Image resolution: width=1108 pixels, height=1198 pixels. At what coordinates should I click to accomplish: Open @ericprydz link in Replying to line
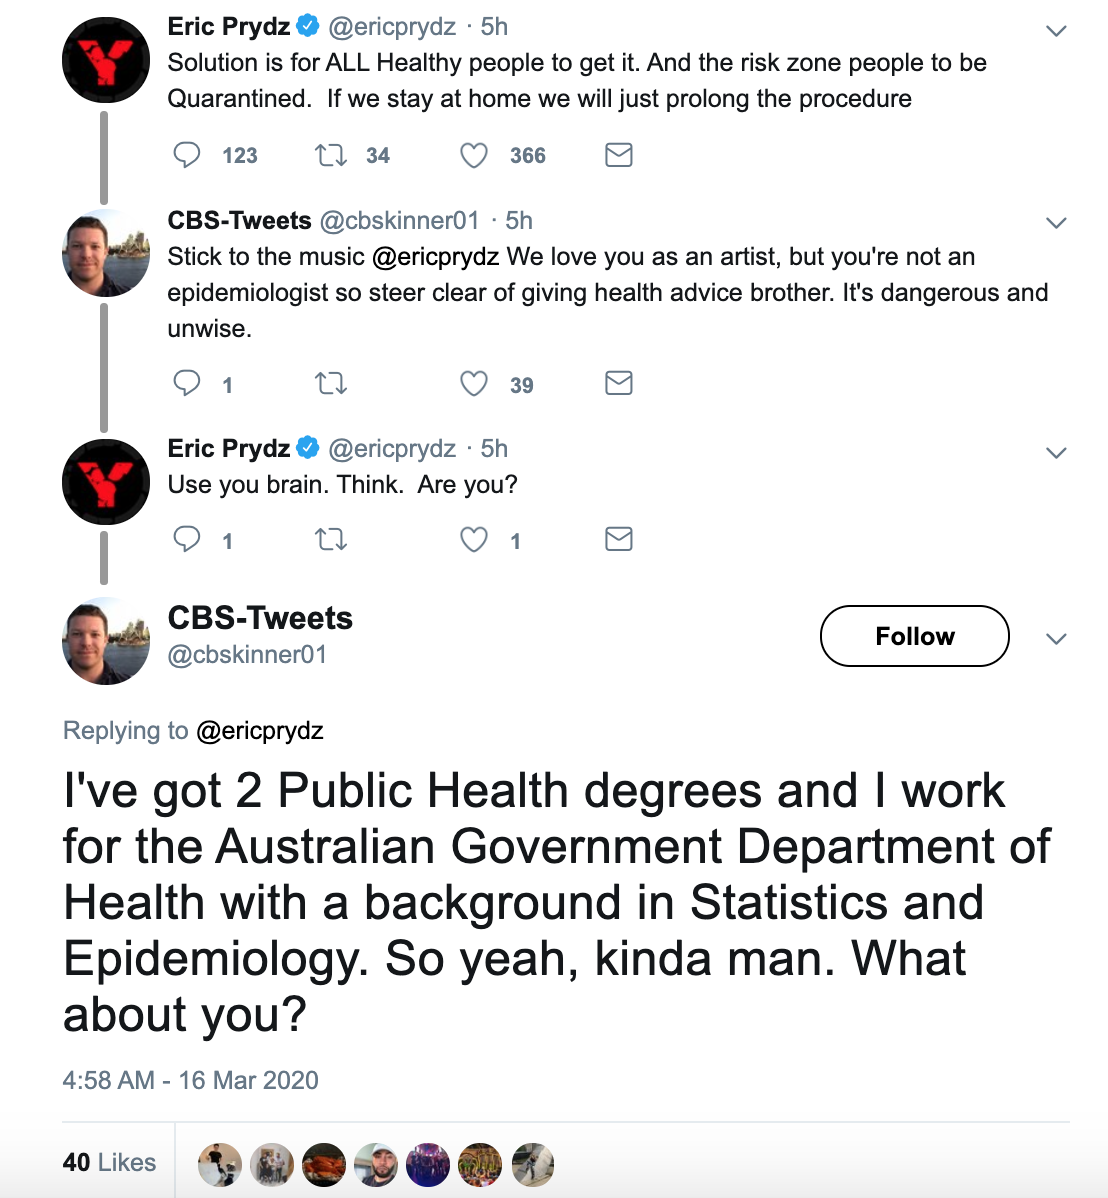(x=260, y=731)
